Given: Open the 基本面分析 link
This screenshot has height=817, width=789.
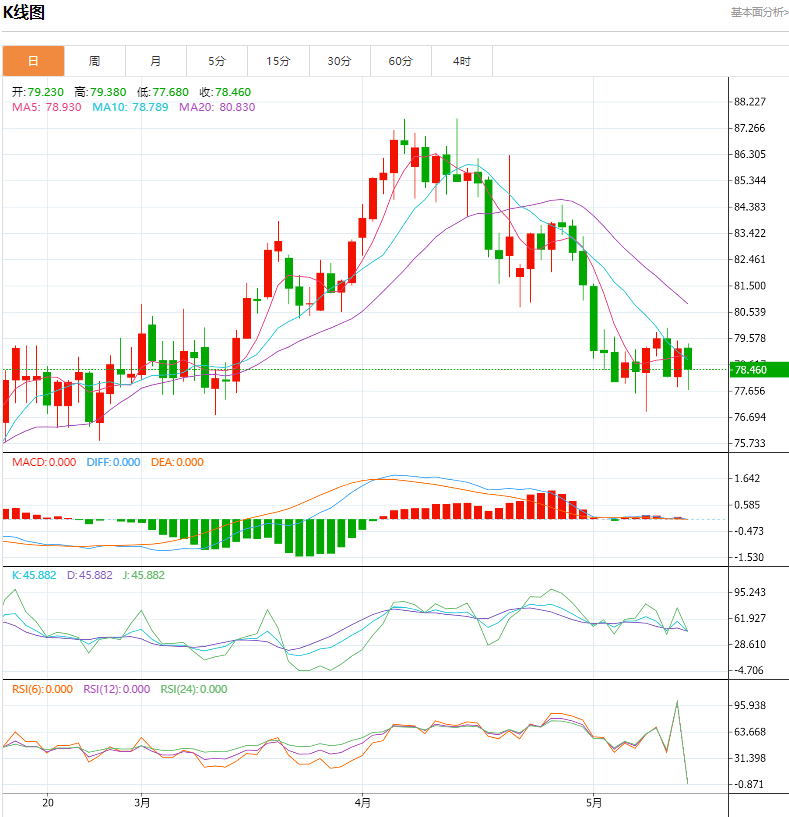Looking at the screenshot, I should click(x=759, y=12).
